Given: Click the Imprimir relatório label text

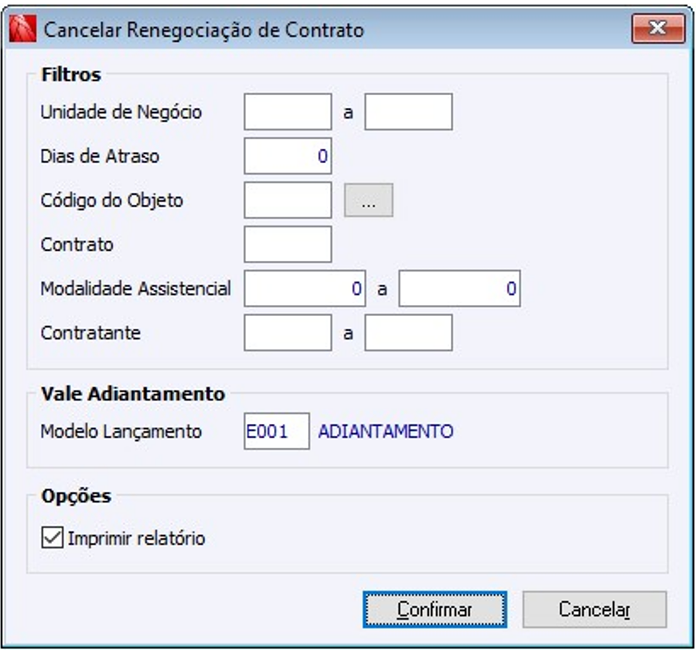Looking at the screenshot, I should pos(136,538).
